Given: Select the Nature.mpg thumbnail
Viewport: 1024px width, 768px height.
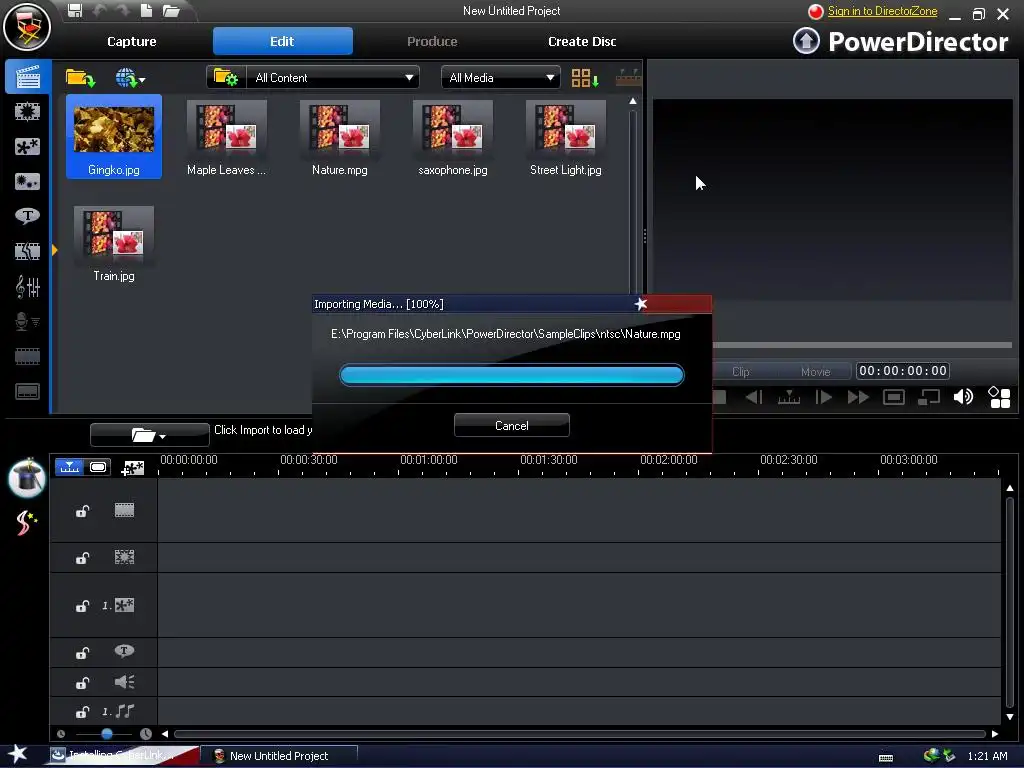Looking at the screenshot, I should [340, 138].
